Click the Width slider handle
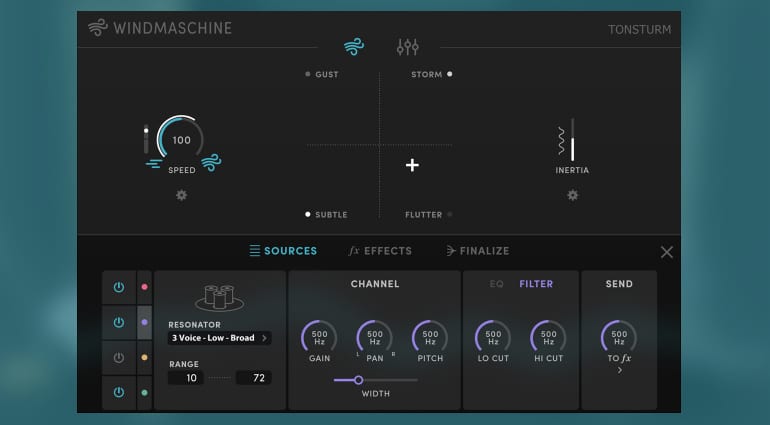 click(358, 380)
